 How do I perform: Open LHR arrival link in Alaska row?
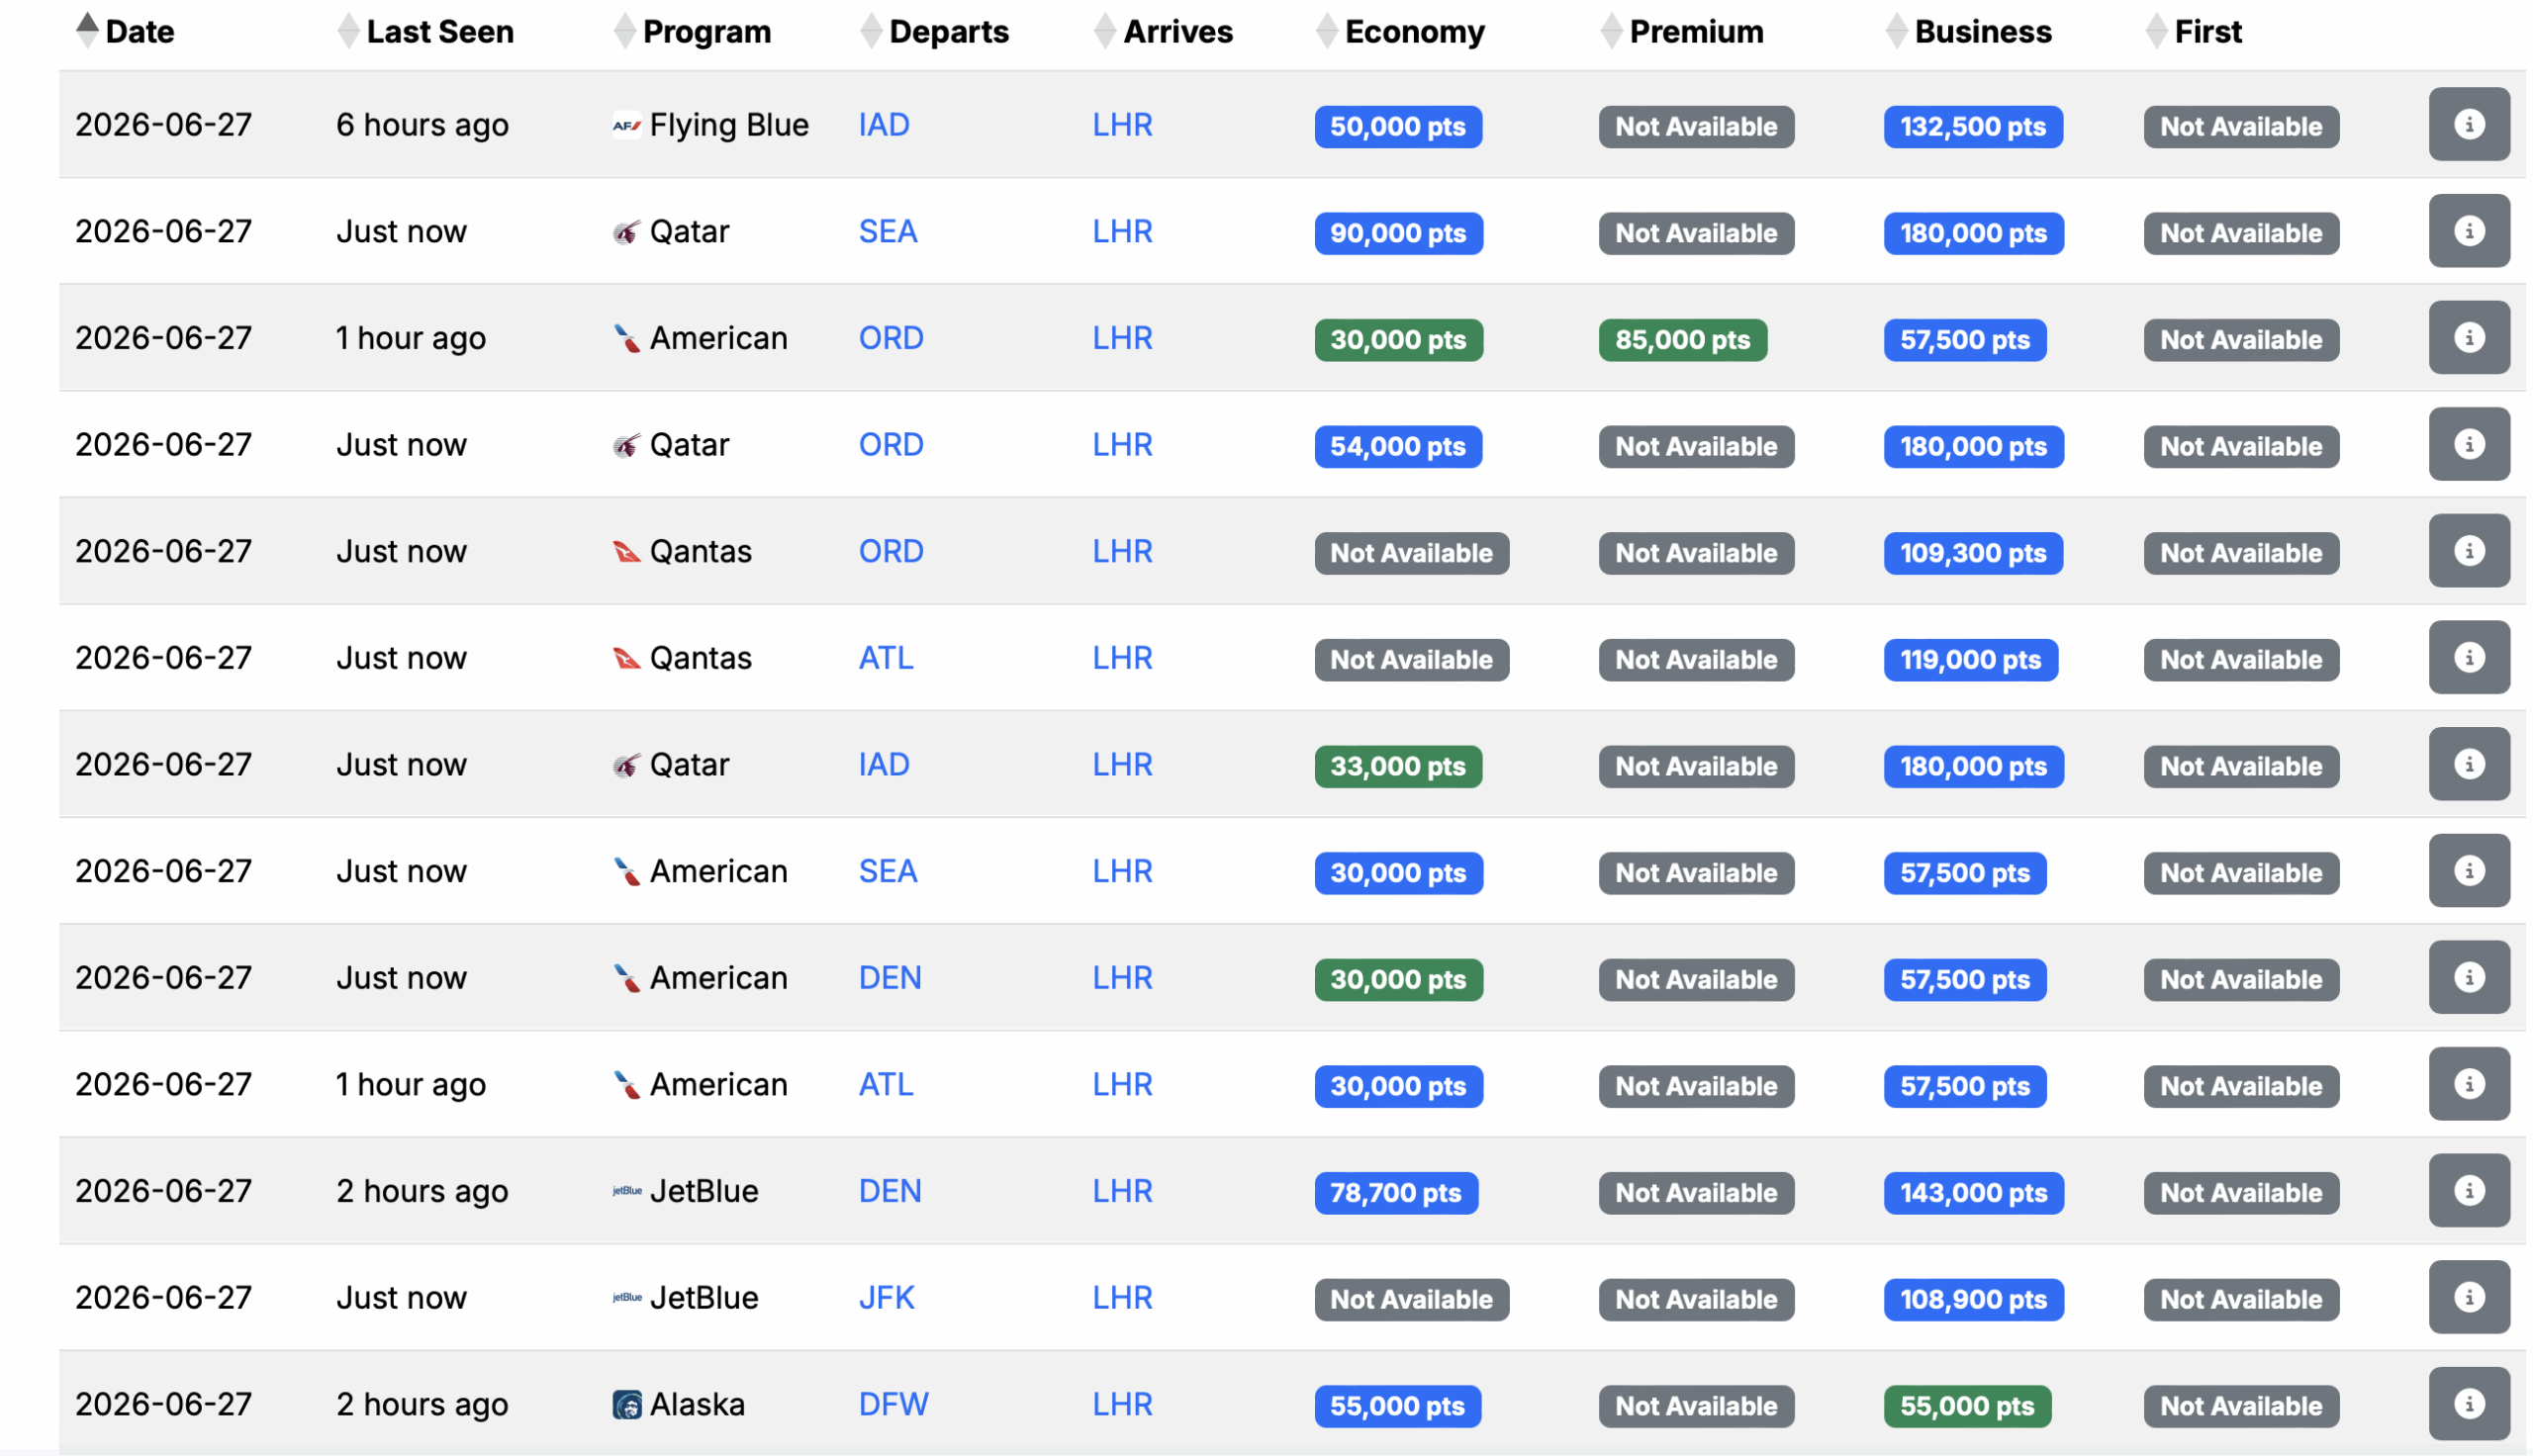pos(1121,1404)
